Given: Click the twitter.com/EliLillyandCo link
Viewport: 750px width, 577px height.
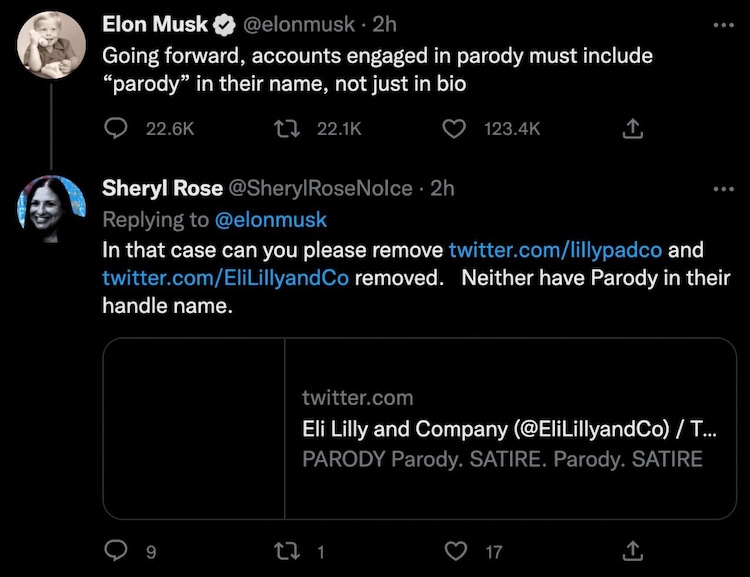Looking at the screenshot, I should pyautogui.click(x=225, y=277).
